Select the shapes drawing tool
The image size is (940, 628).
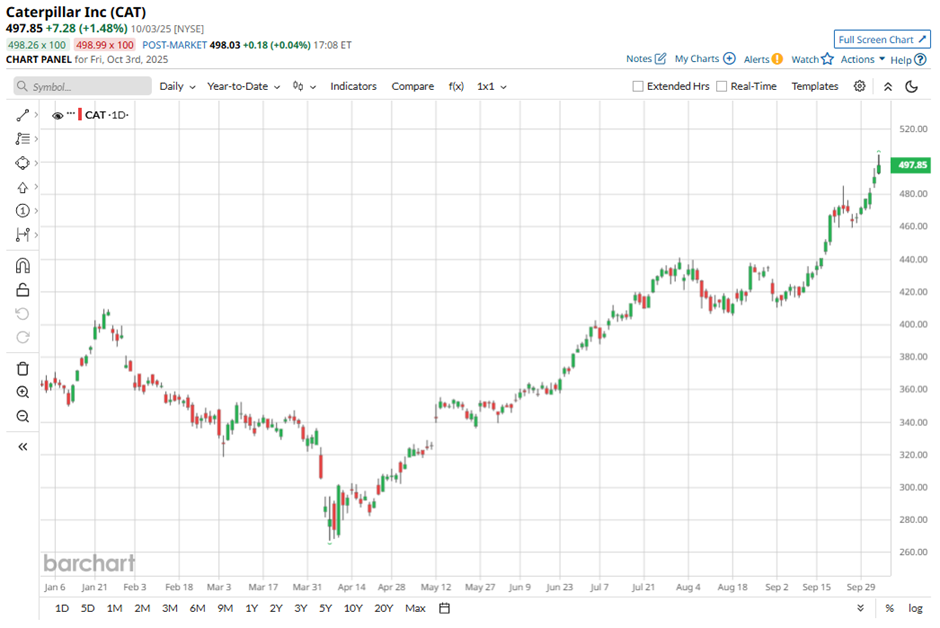coord(23,163)
